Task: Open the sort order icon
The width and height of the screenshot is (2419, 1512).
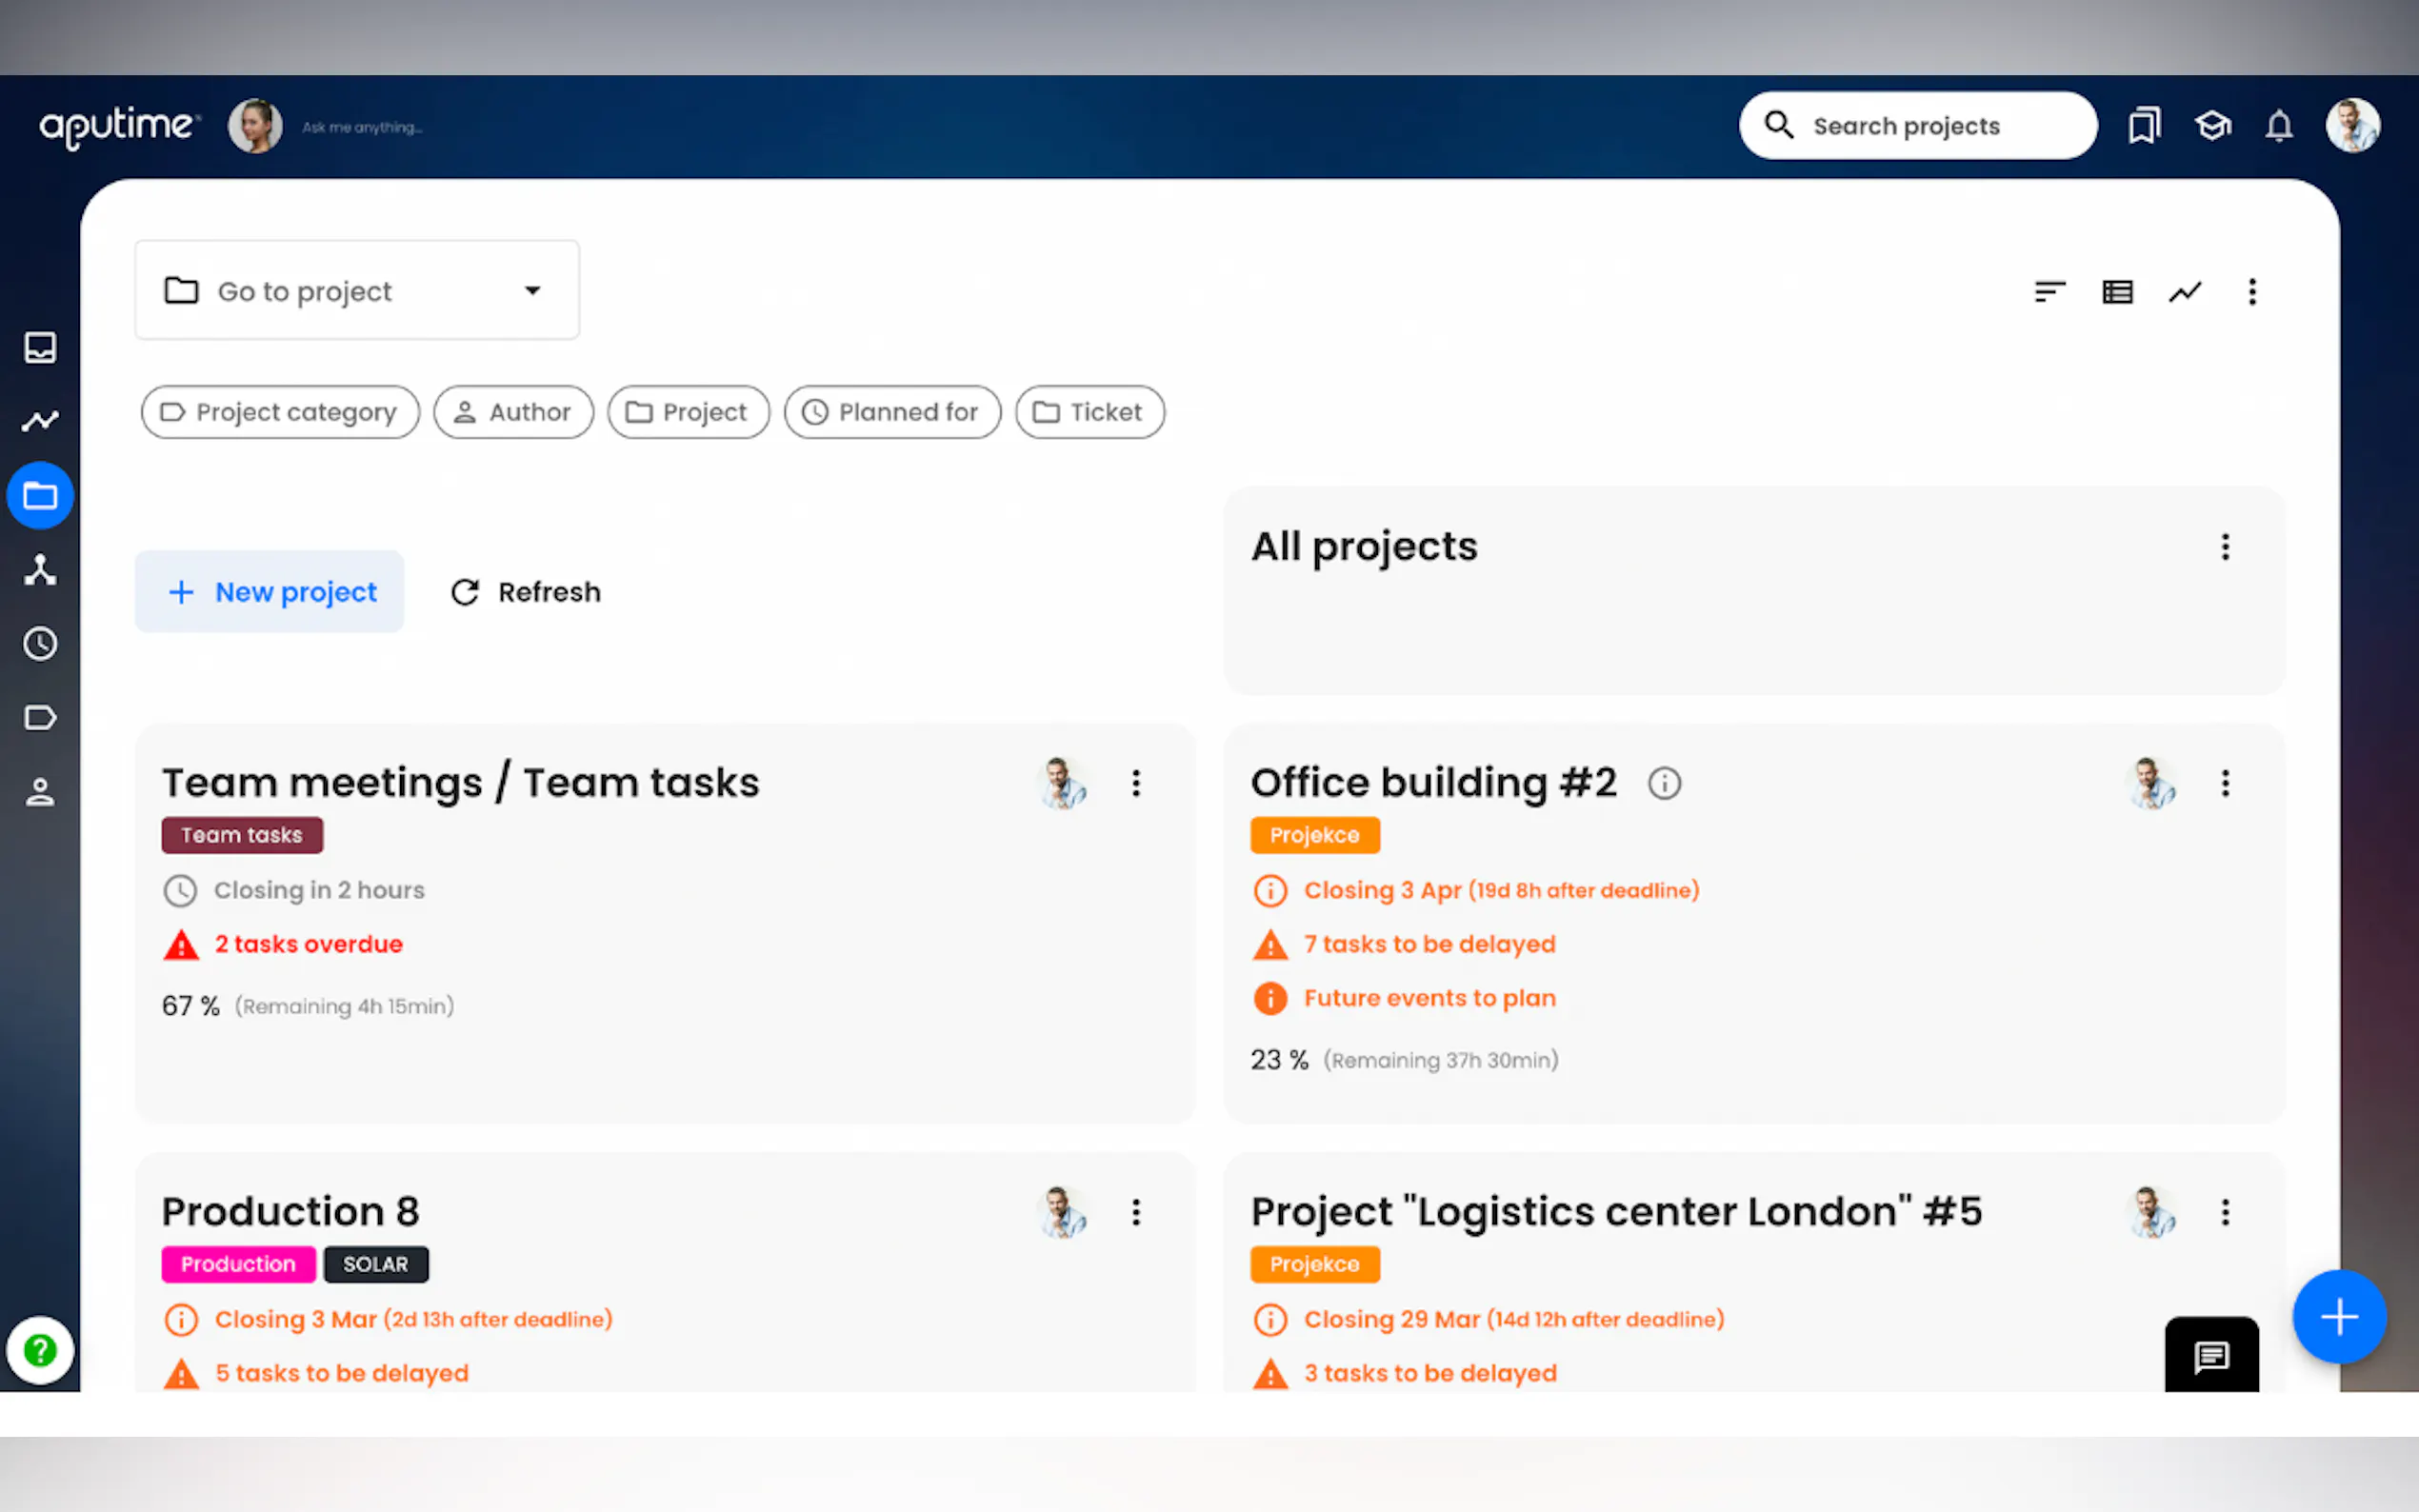Action: coord(2049,292)
